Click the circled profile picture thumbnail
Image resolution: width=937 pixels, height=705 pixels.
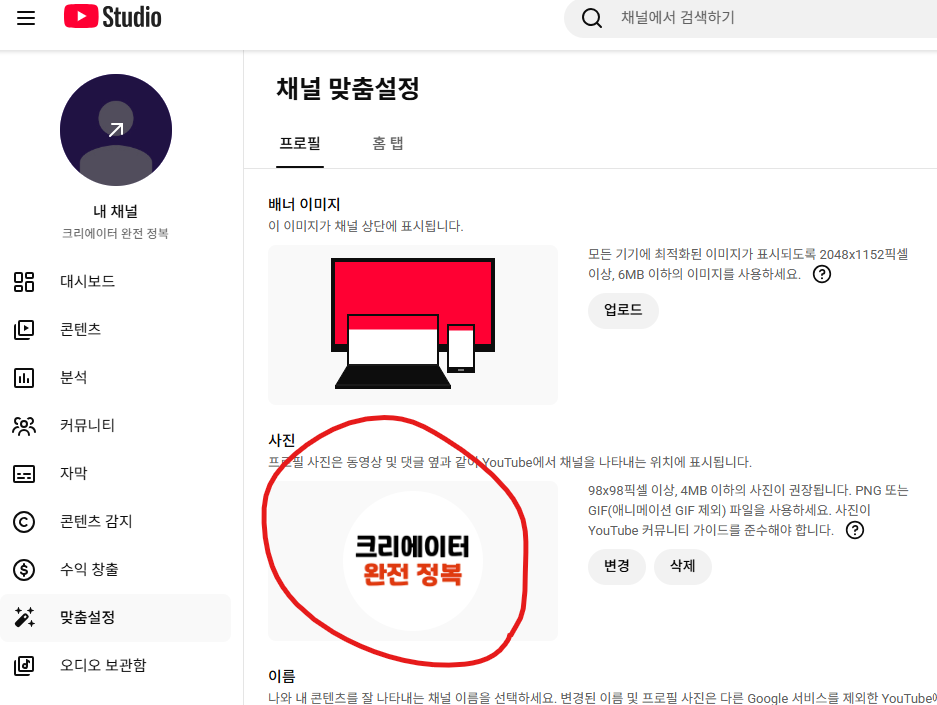(412, 561)
